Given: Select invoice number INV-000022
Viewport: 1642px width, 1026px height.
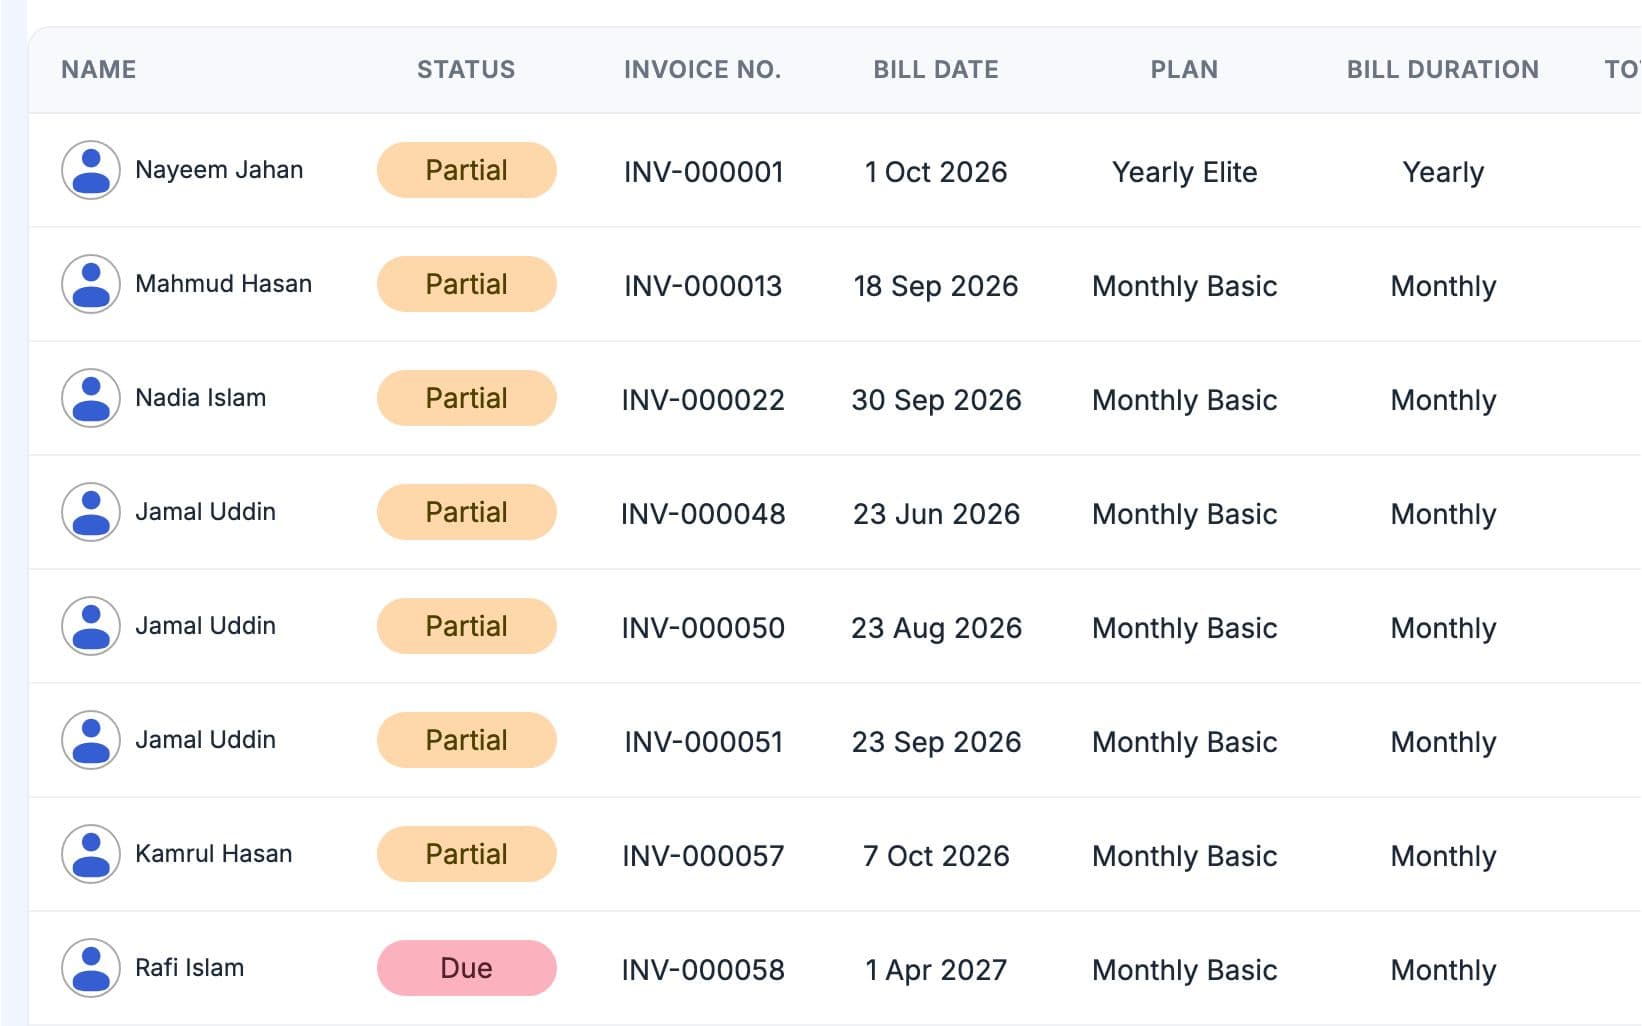Looking at the screenshot, I should pyautogui.click(x=703, y=400).
